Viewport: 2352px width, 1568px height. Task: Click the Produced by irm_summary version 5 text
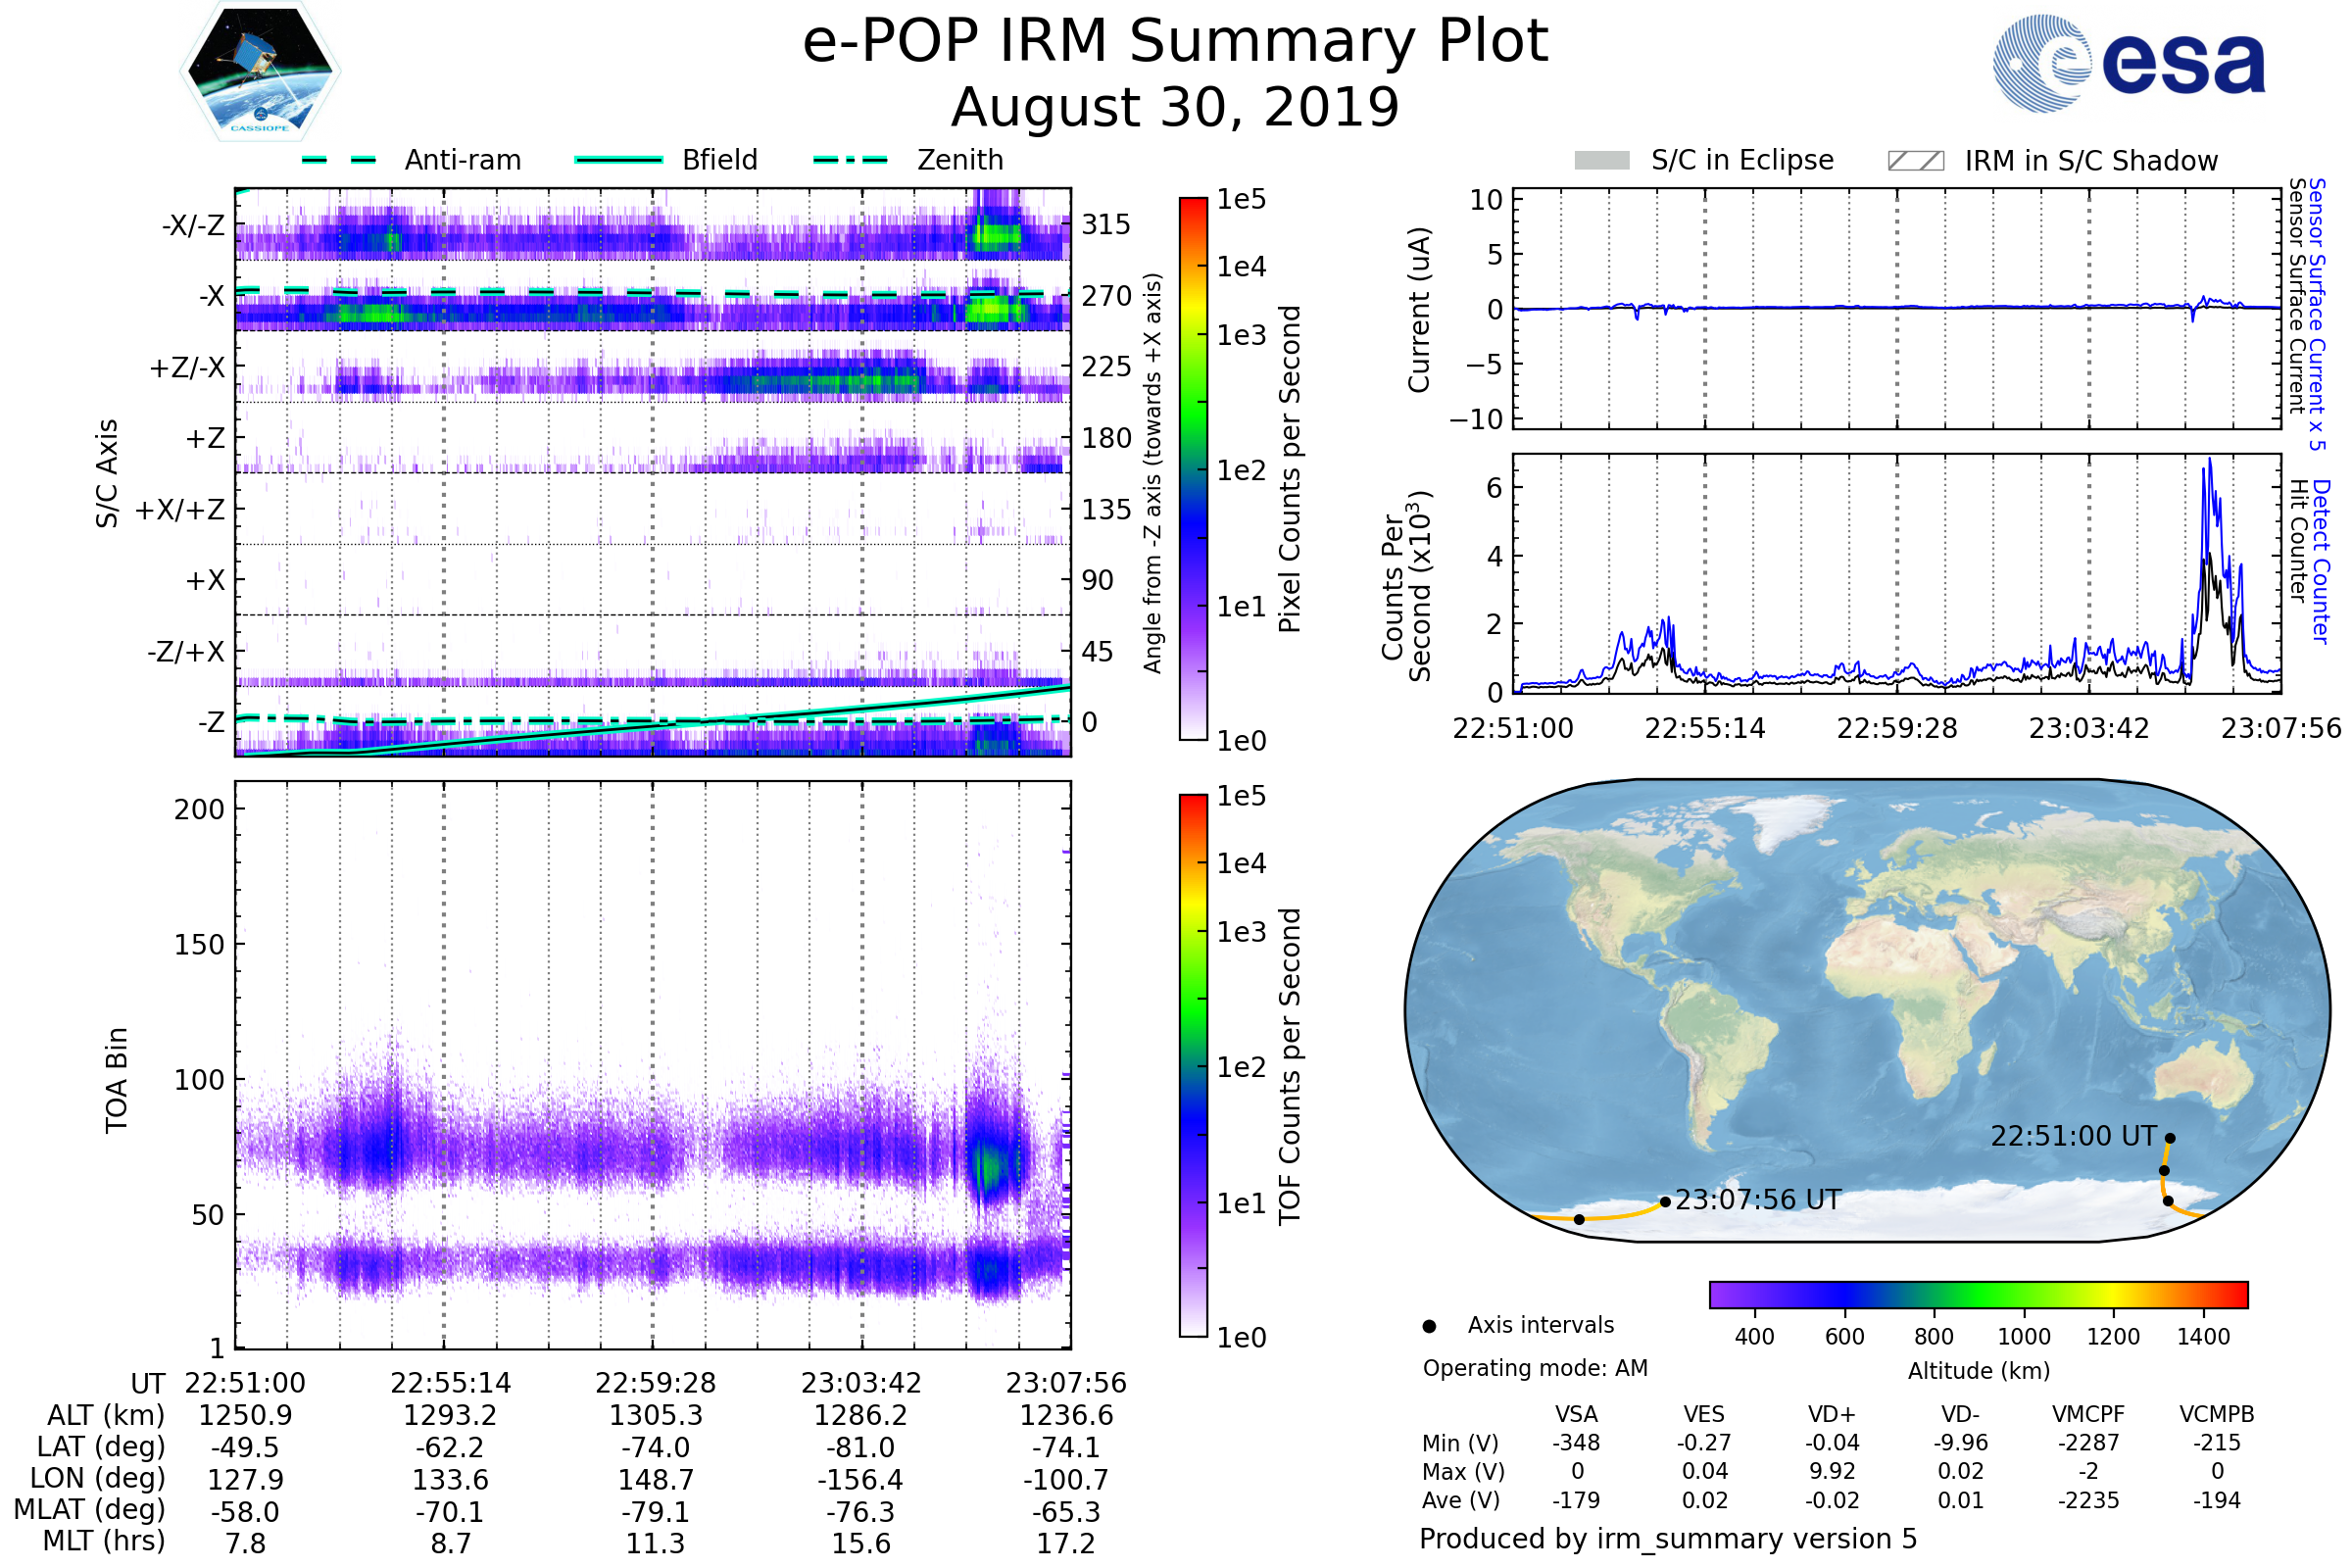pos(1667,1539)
